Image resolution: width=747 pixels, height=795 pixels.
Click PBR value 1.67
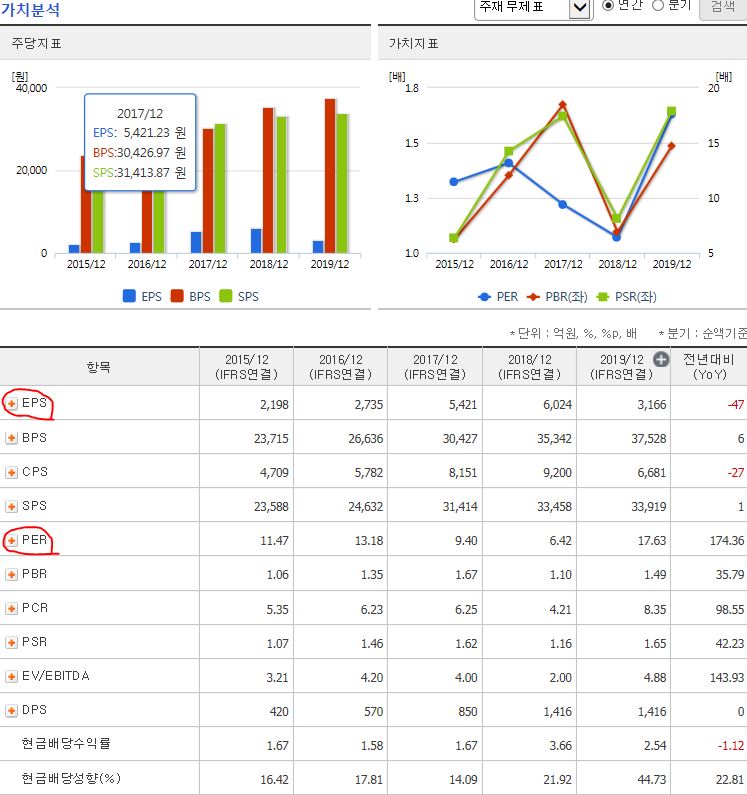pos(466,574)
